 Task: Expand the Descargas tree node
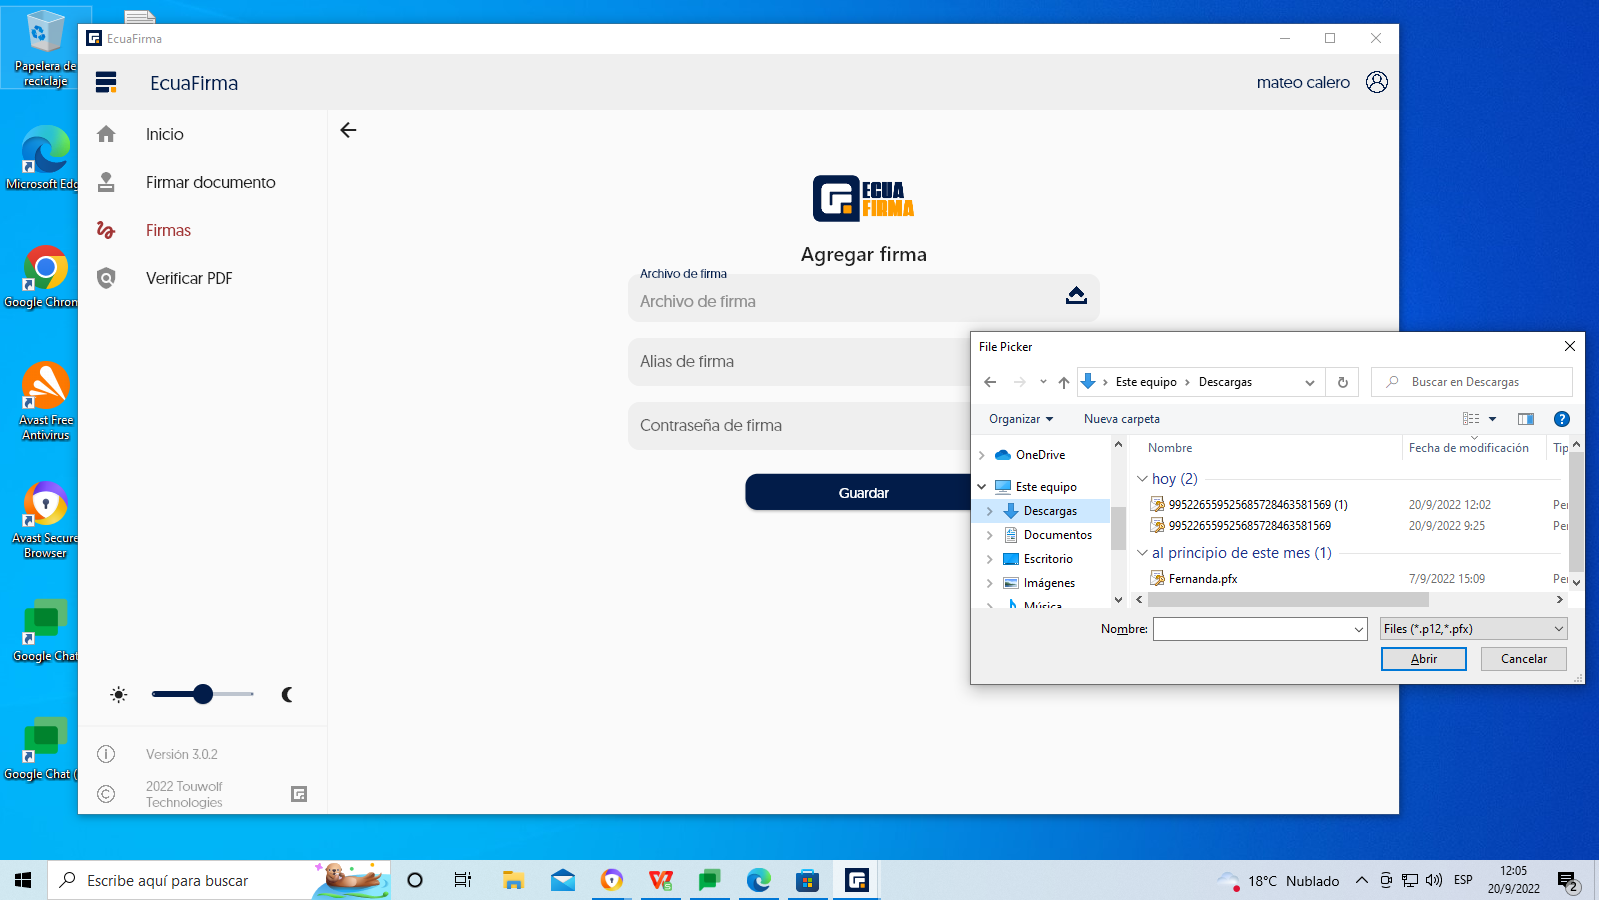click(x=990, y=511)
